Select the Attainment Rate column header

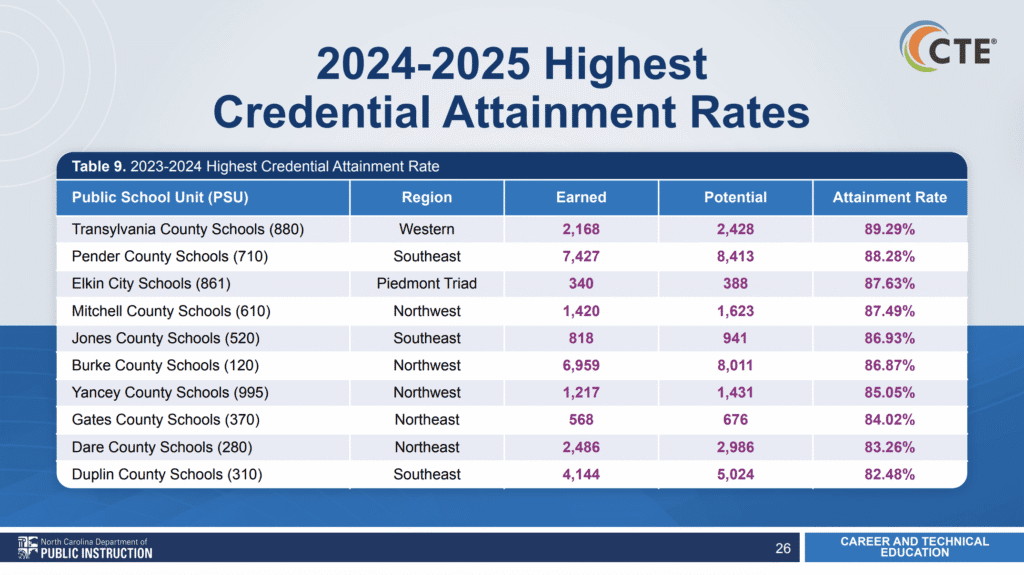[889, 198]
